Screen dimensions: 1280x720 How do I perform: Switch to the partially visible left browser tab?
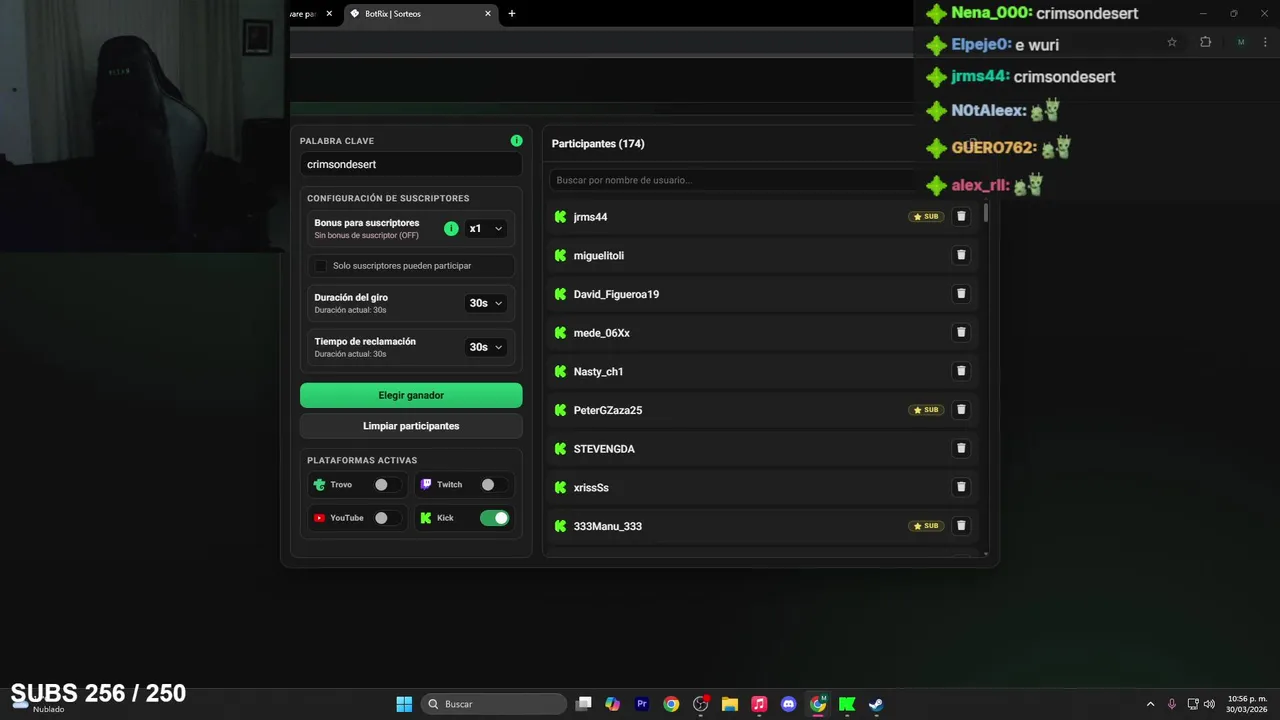315,14
